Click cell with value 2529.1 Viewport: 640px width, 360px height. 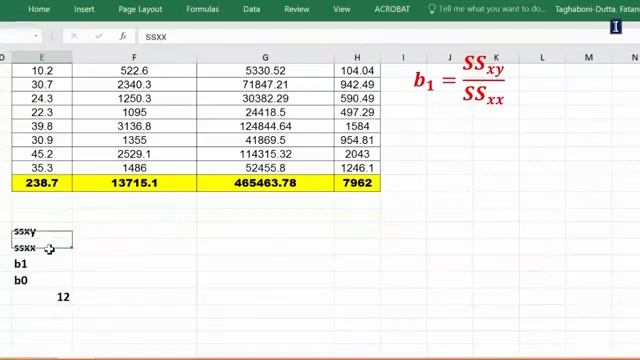(134, 154)
